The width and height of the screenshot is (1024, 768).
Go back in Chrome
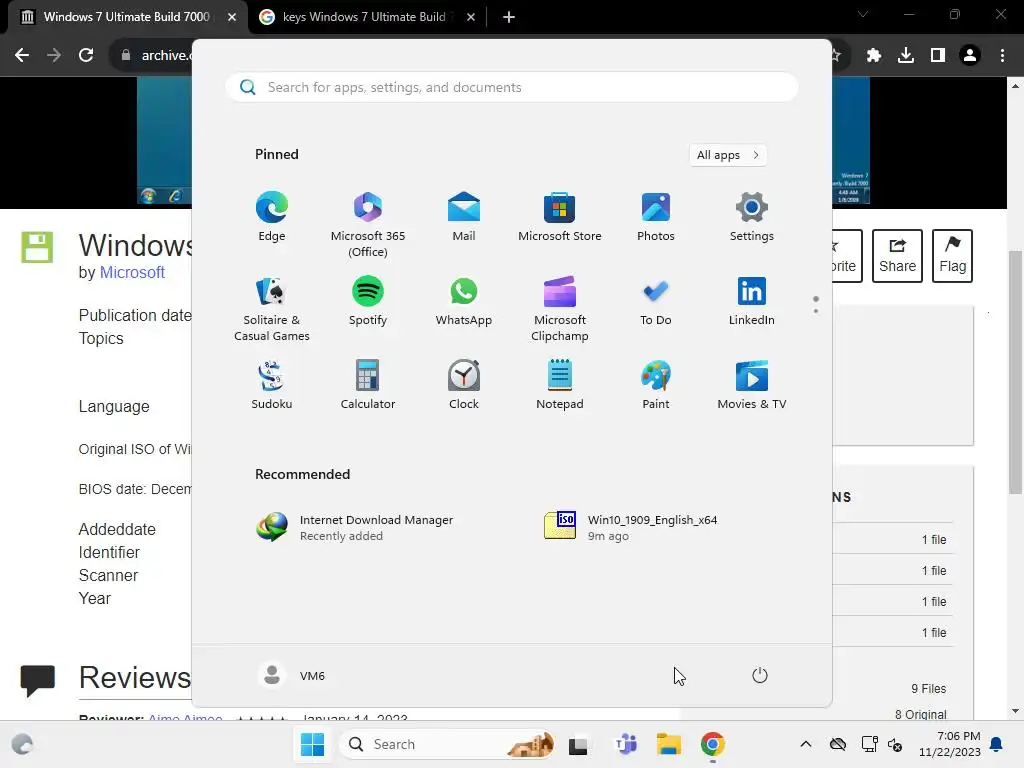(x=22, y=55)
